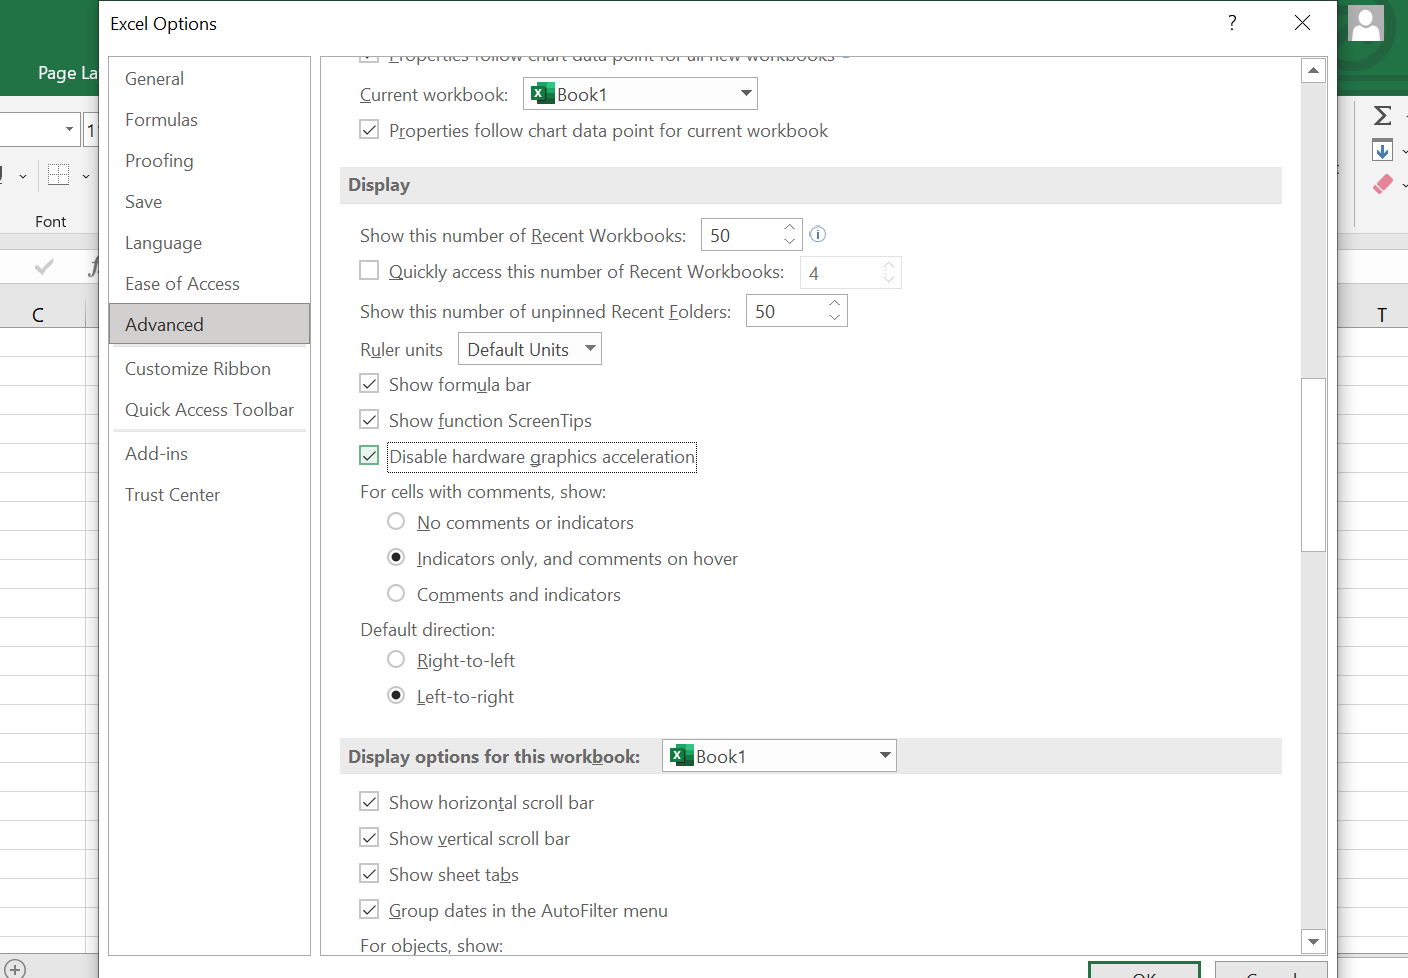
Task: Click the scroll up arrow of options pane
Action: 1313,70
